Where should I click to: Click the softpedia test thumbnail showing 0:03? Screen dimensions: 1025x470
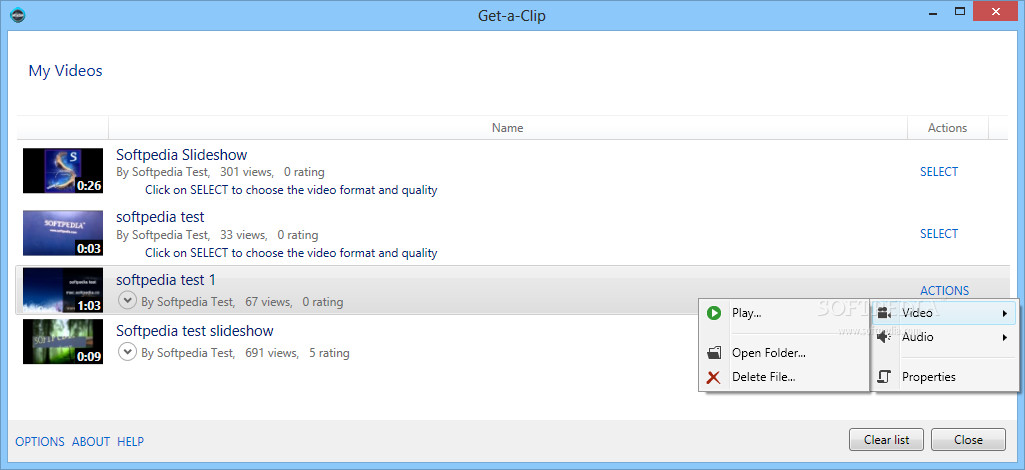[x=63, y=233]
